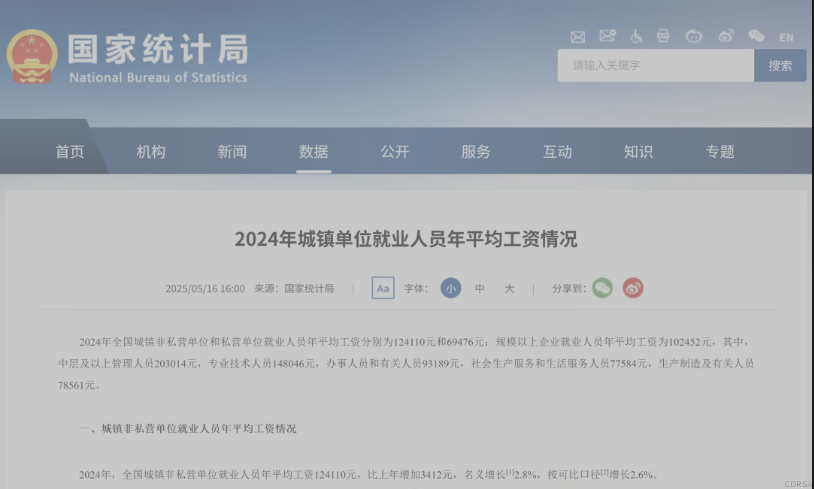Open the 公开 navigation item
Screen dimensions: 814x489
[395, 152]
